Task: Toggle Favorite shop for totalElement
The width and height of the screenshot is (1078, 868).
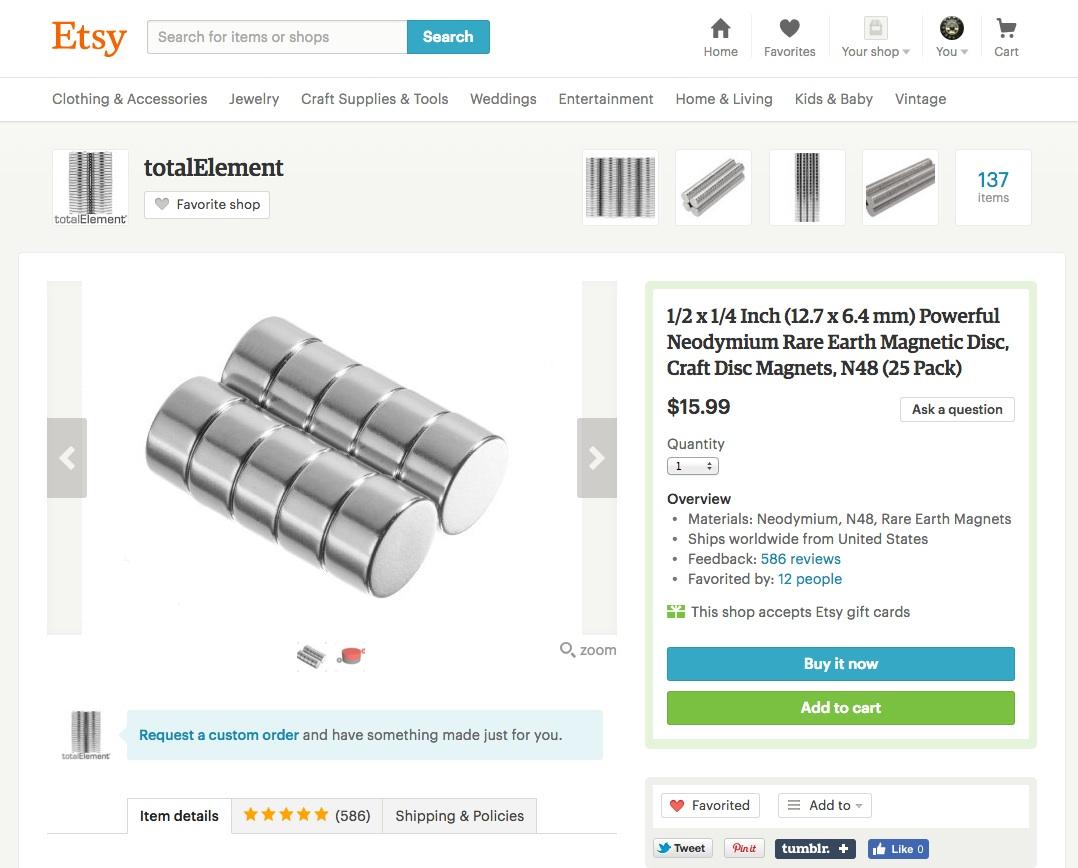Action: (x=207, y=204)
